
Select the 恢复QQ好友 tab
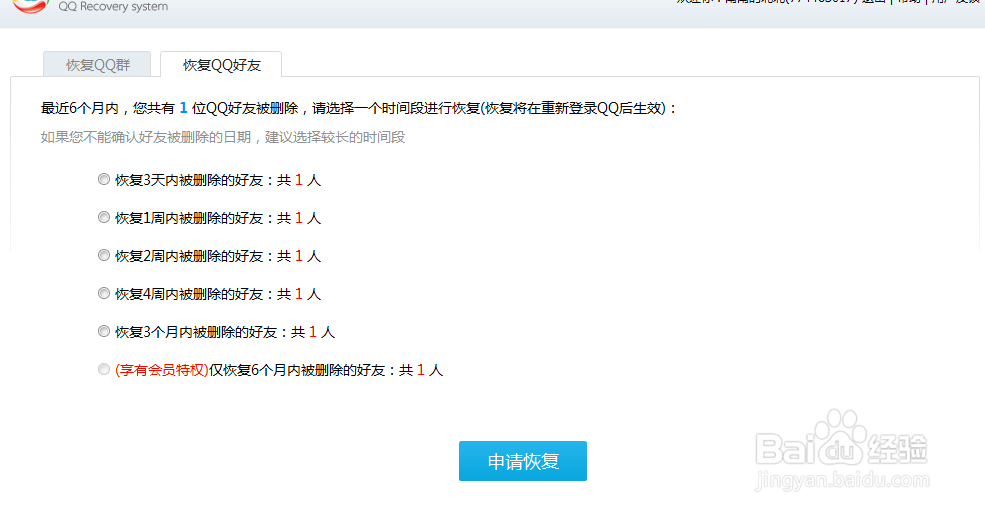221,65
